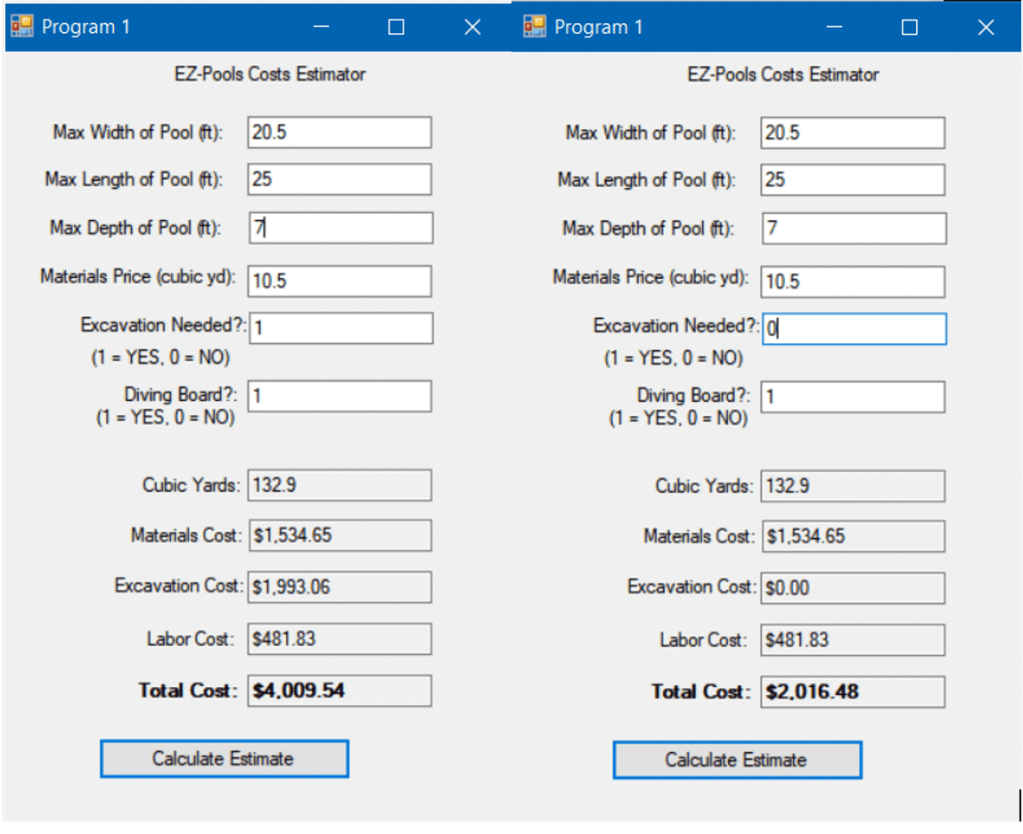The width and height of the screenshot is (1023, 834).
Task: Click Calculate Estimate button in right window
Action: [737, 760]
